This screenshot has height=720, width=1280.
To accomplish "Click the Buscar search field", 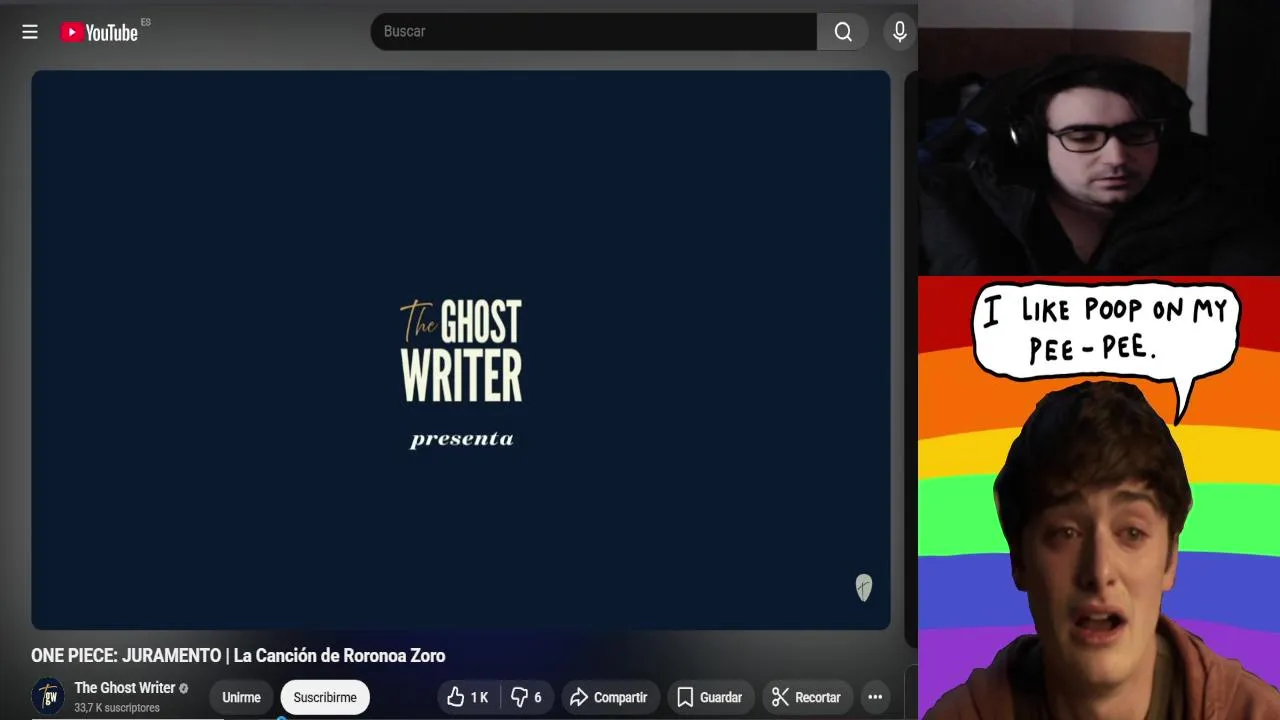I will [x=594, y=32].
